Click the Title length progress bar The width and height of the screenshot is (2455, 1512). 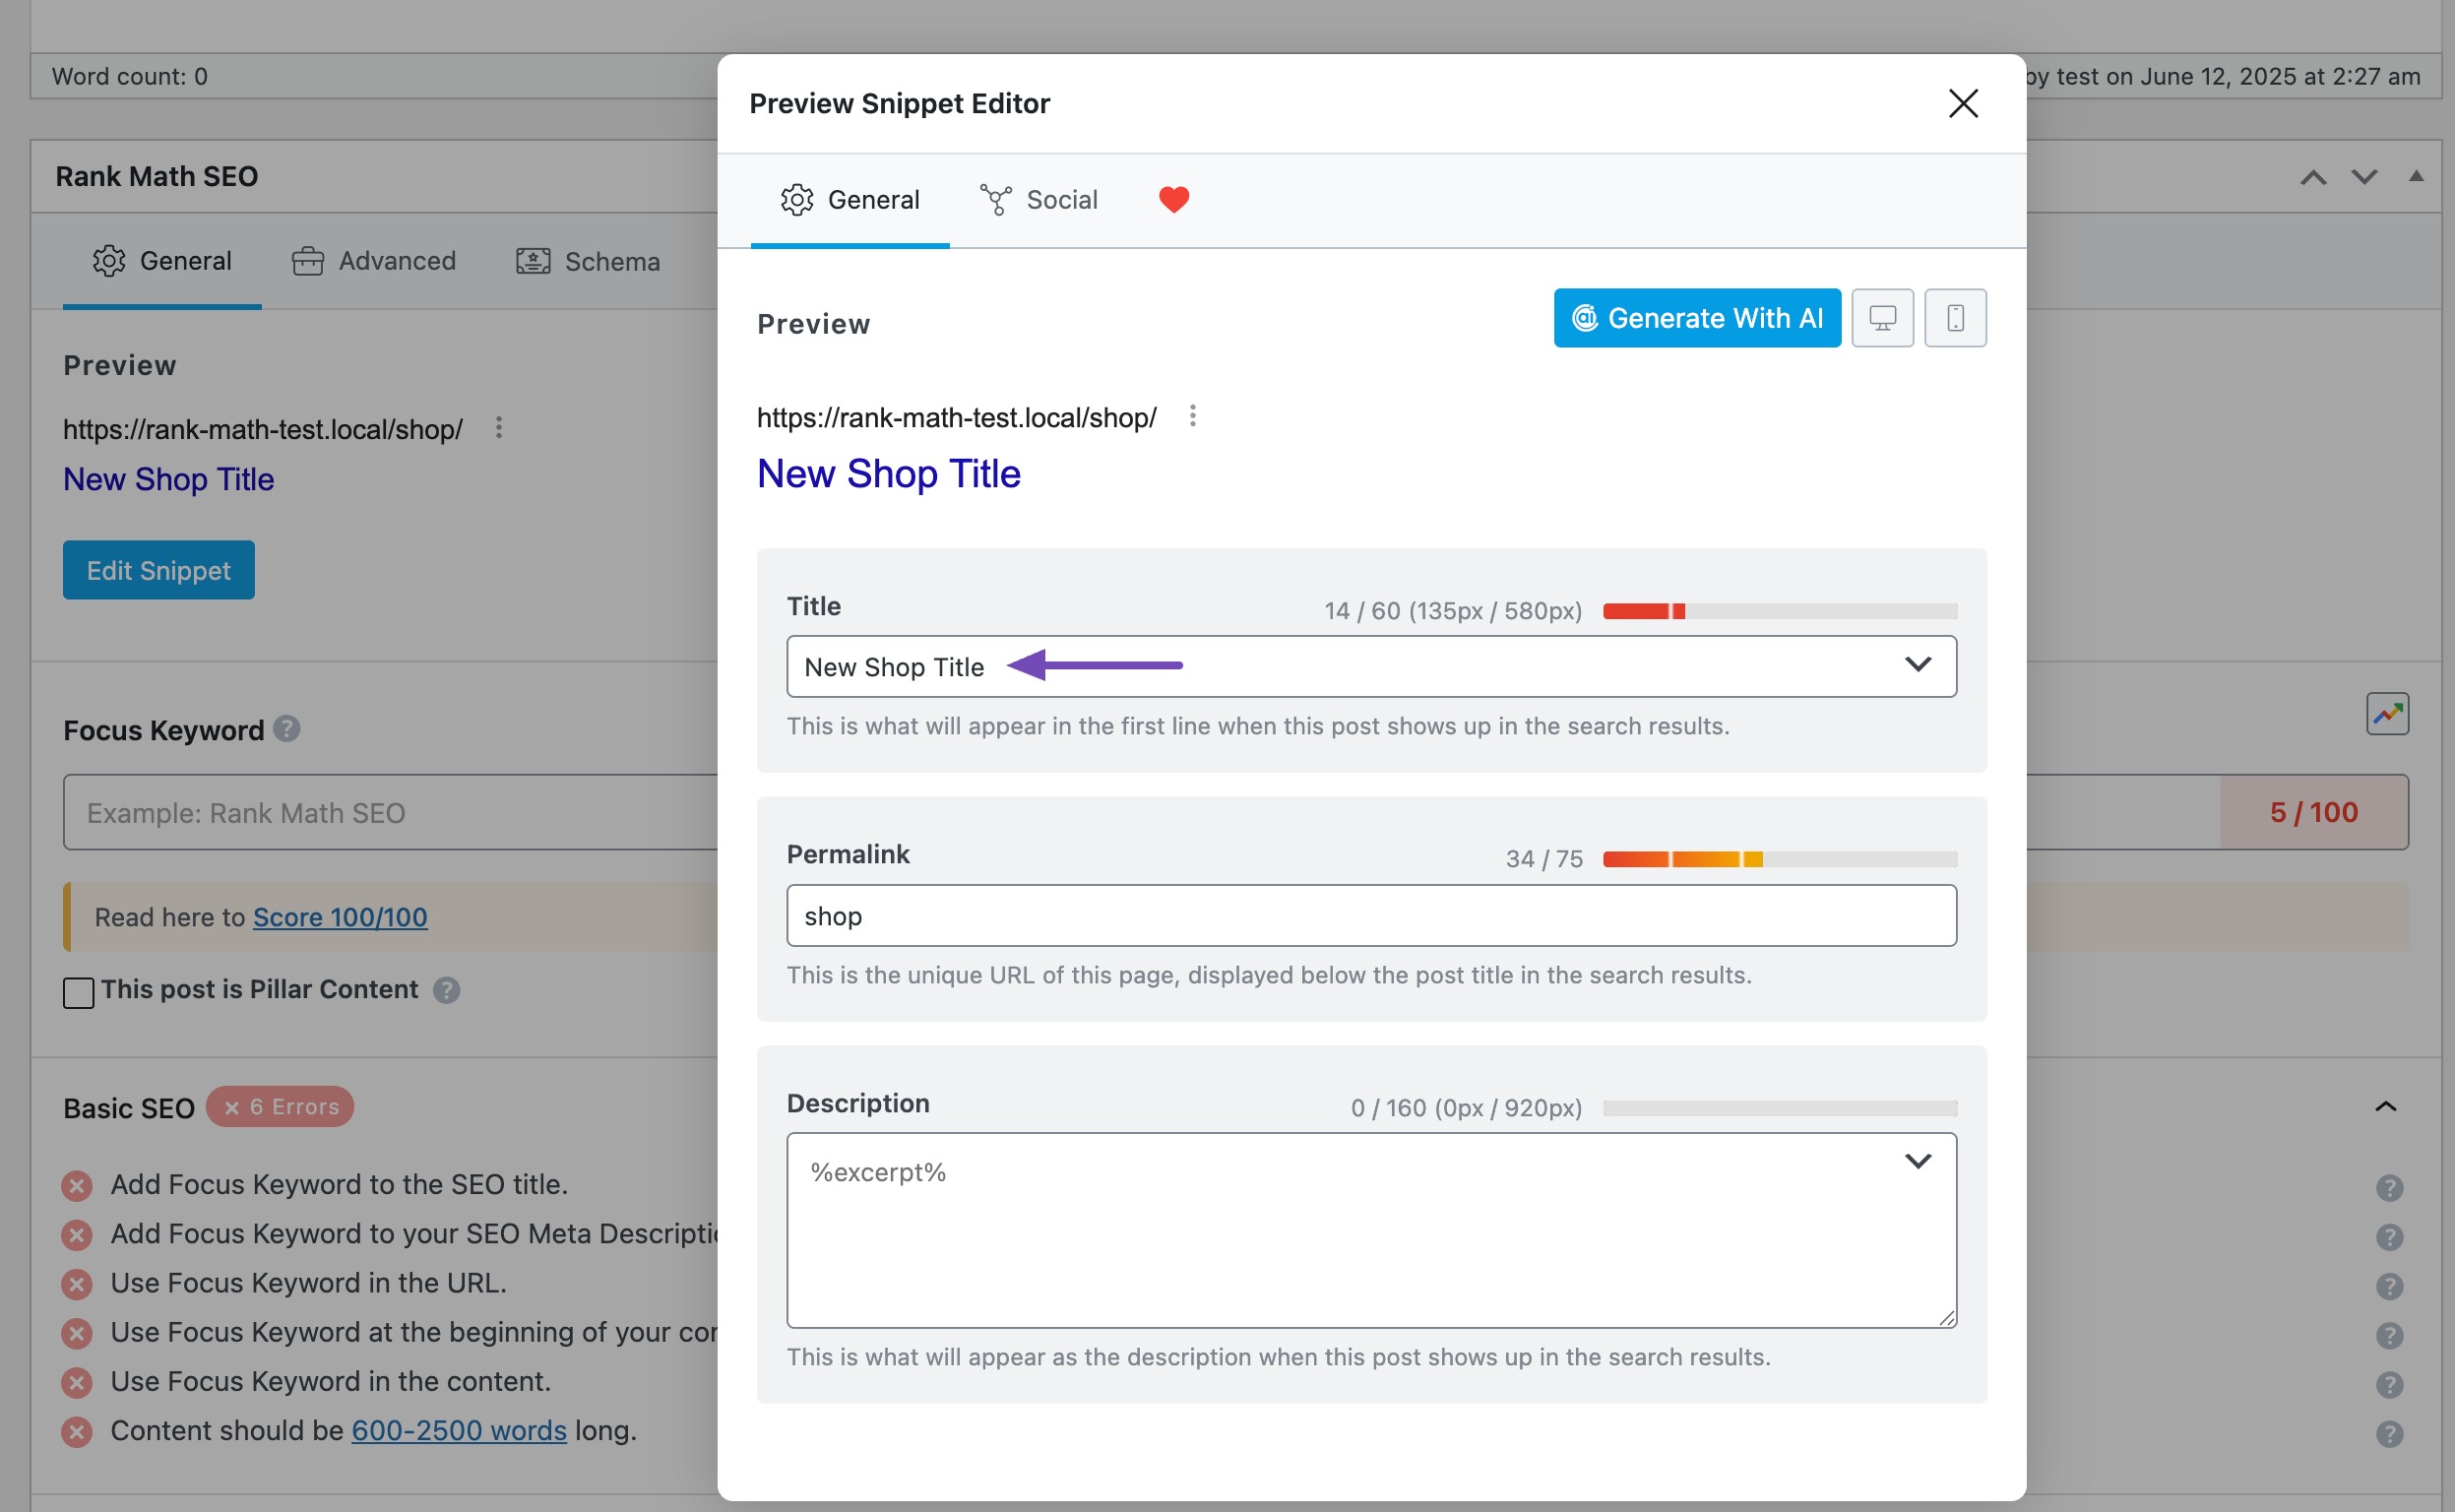click(x=1779, y=611)
